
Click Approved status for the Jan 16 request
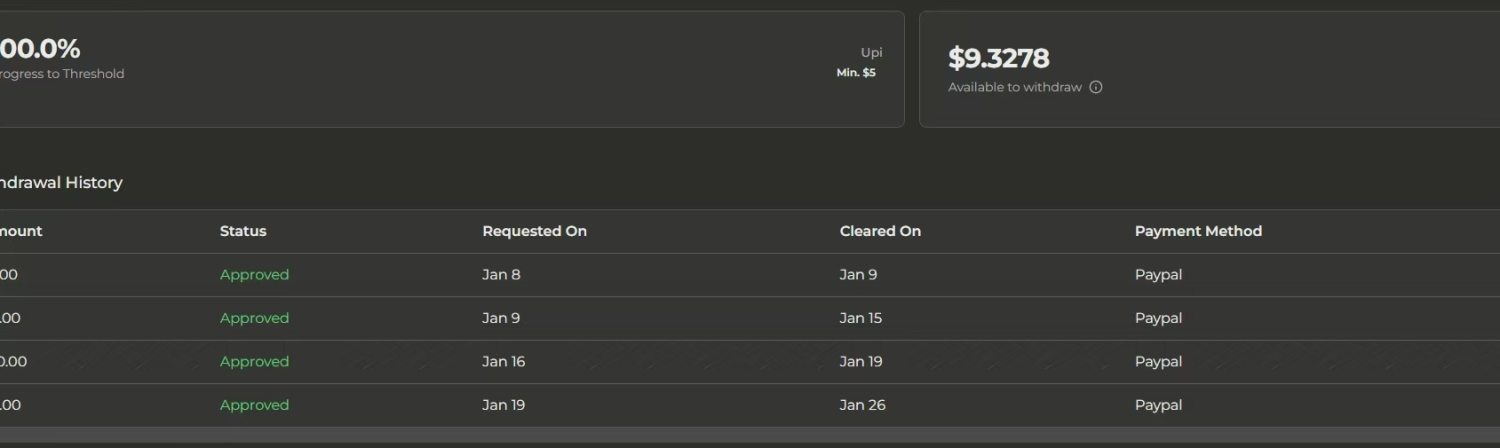pyautogui.click(x=254, y=362)
